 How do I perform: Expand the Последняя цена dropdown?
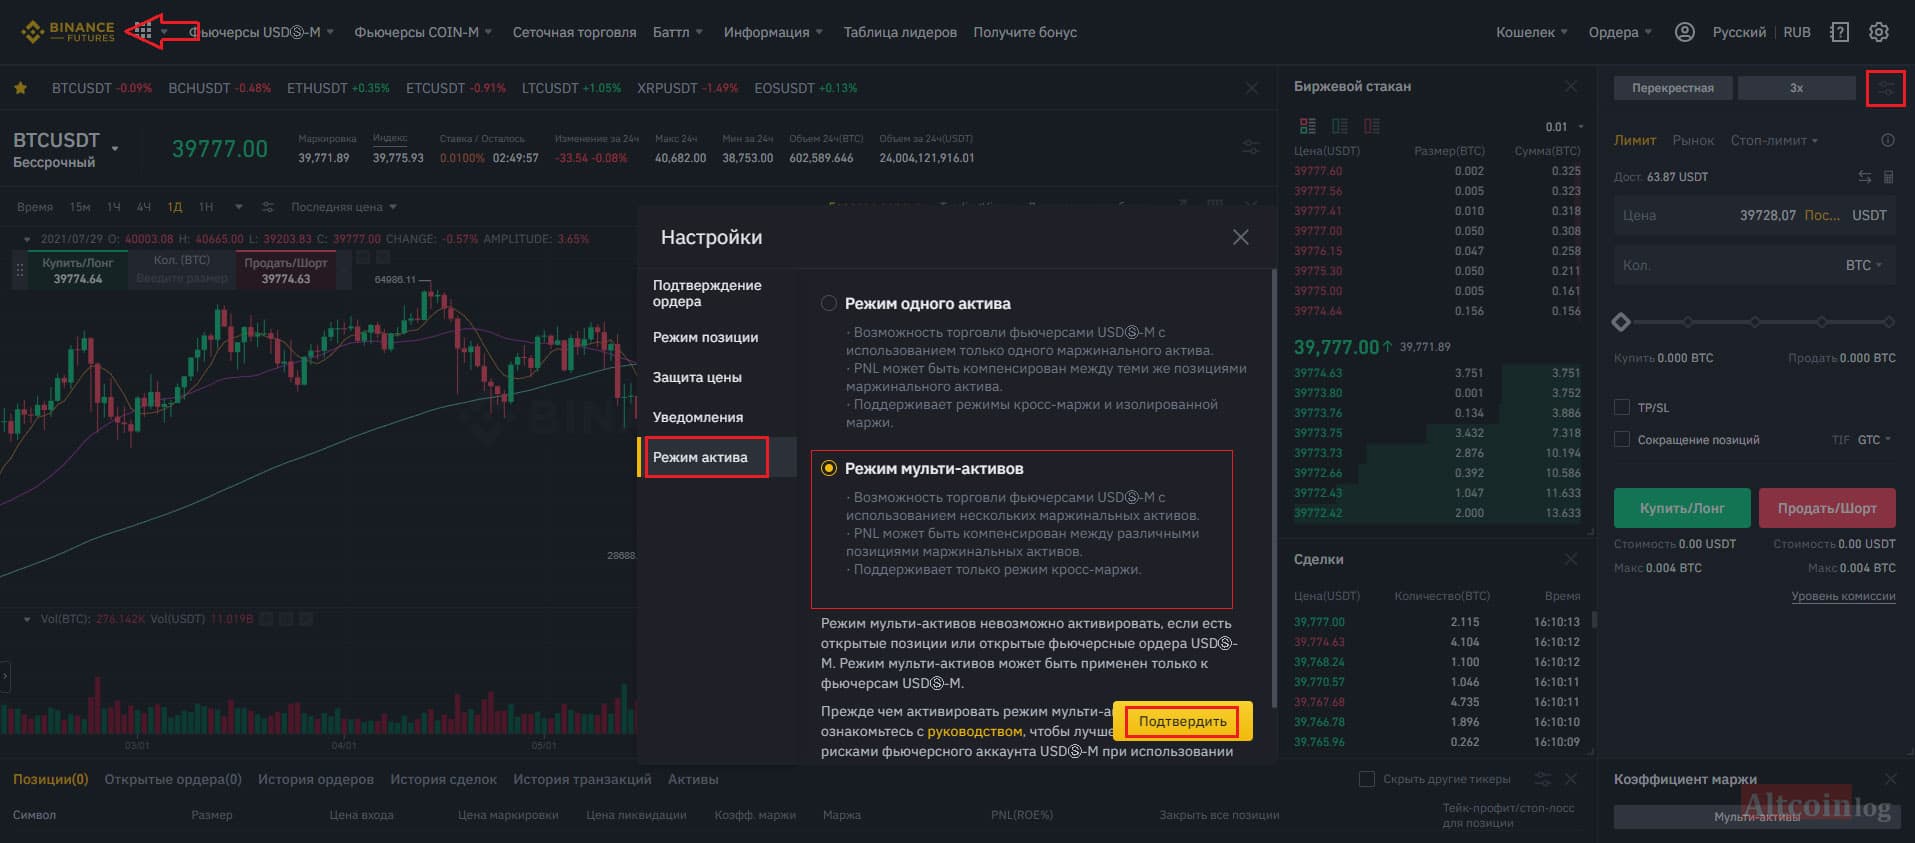[344, 207]
